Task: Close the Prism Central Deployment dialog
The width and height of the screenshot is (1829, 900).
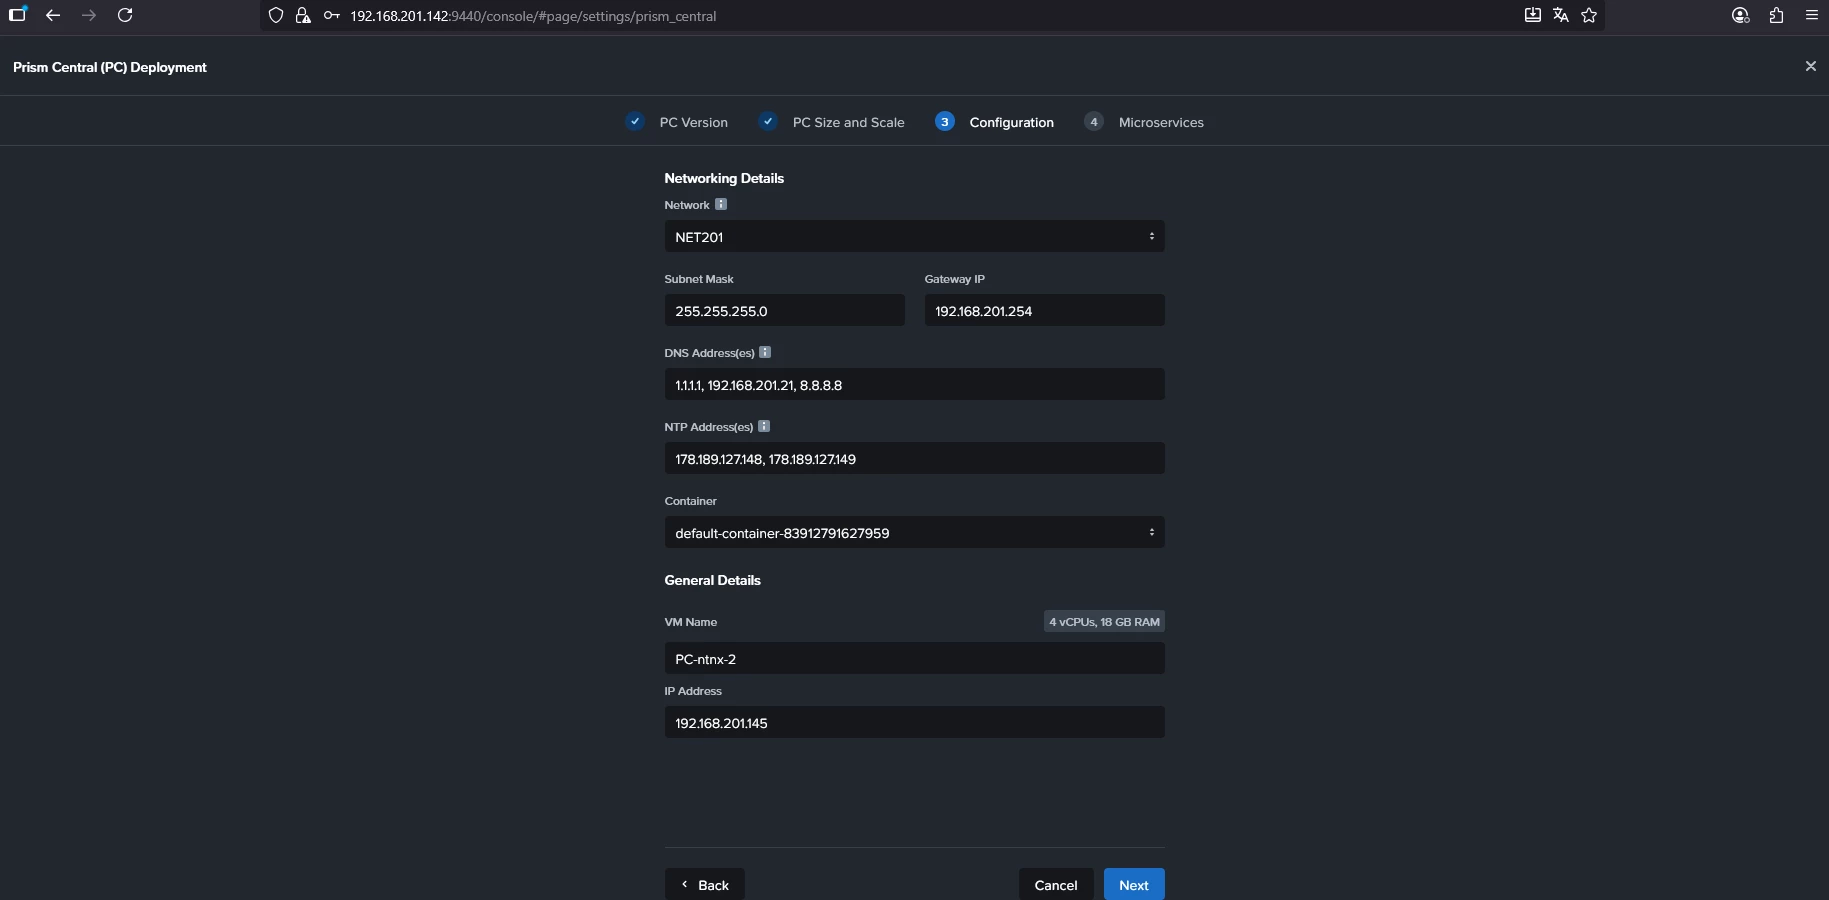Action: [1810, 66]
